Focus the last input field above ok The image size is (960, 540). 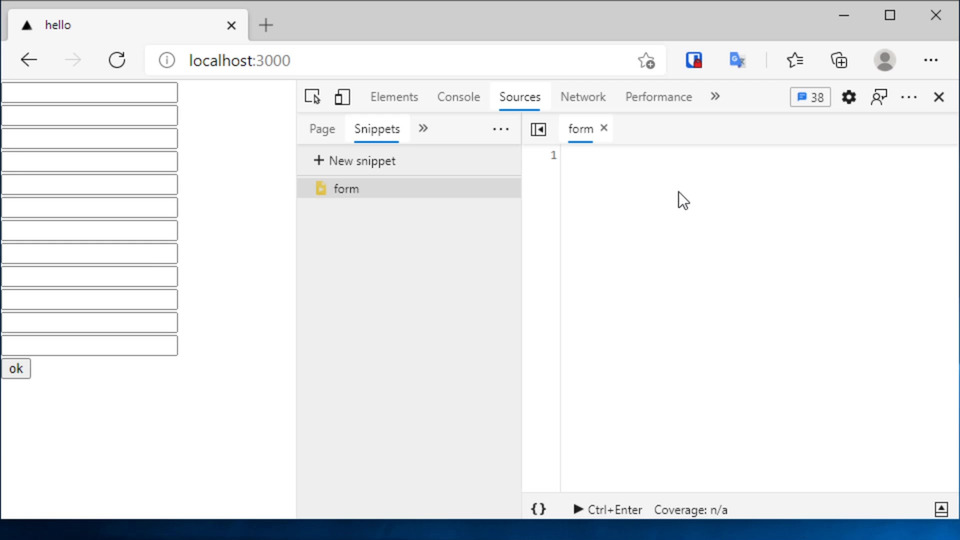point(89,345)
